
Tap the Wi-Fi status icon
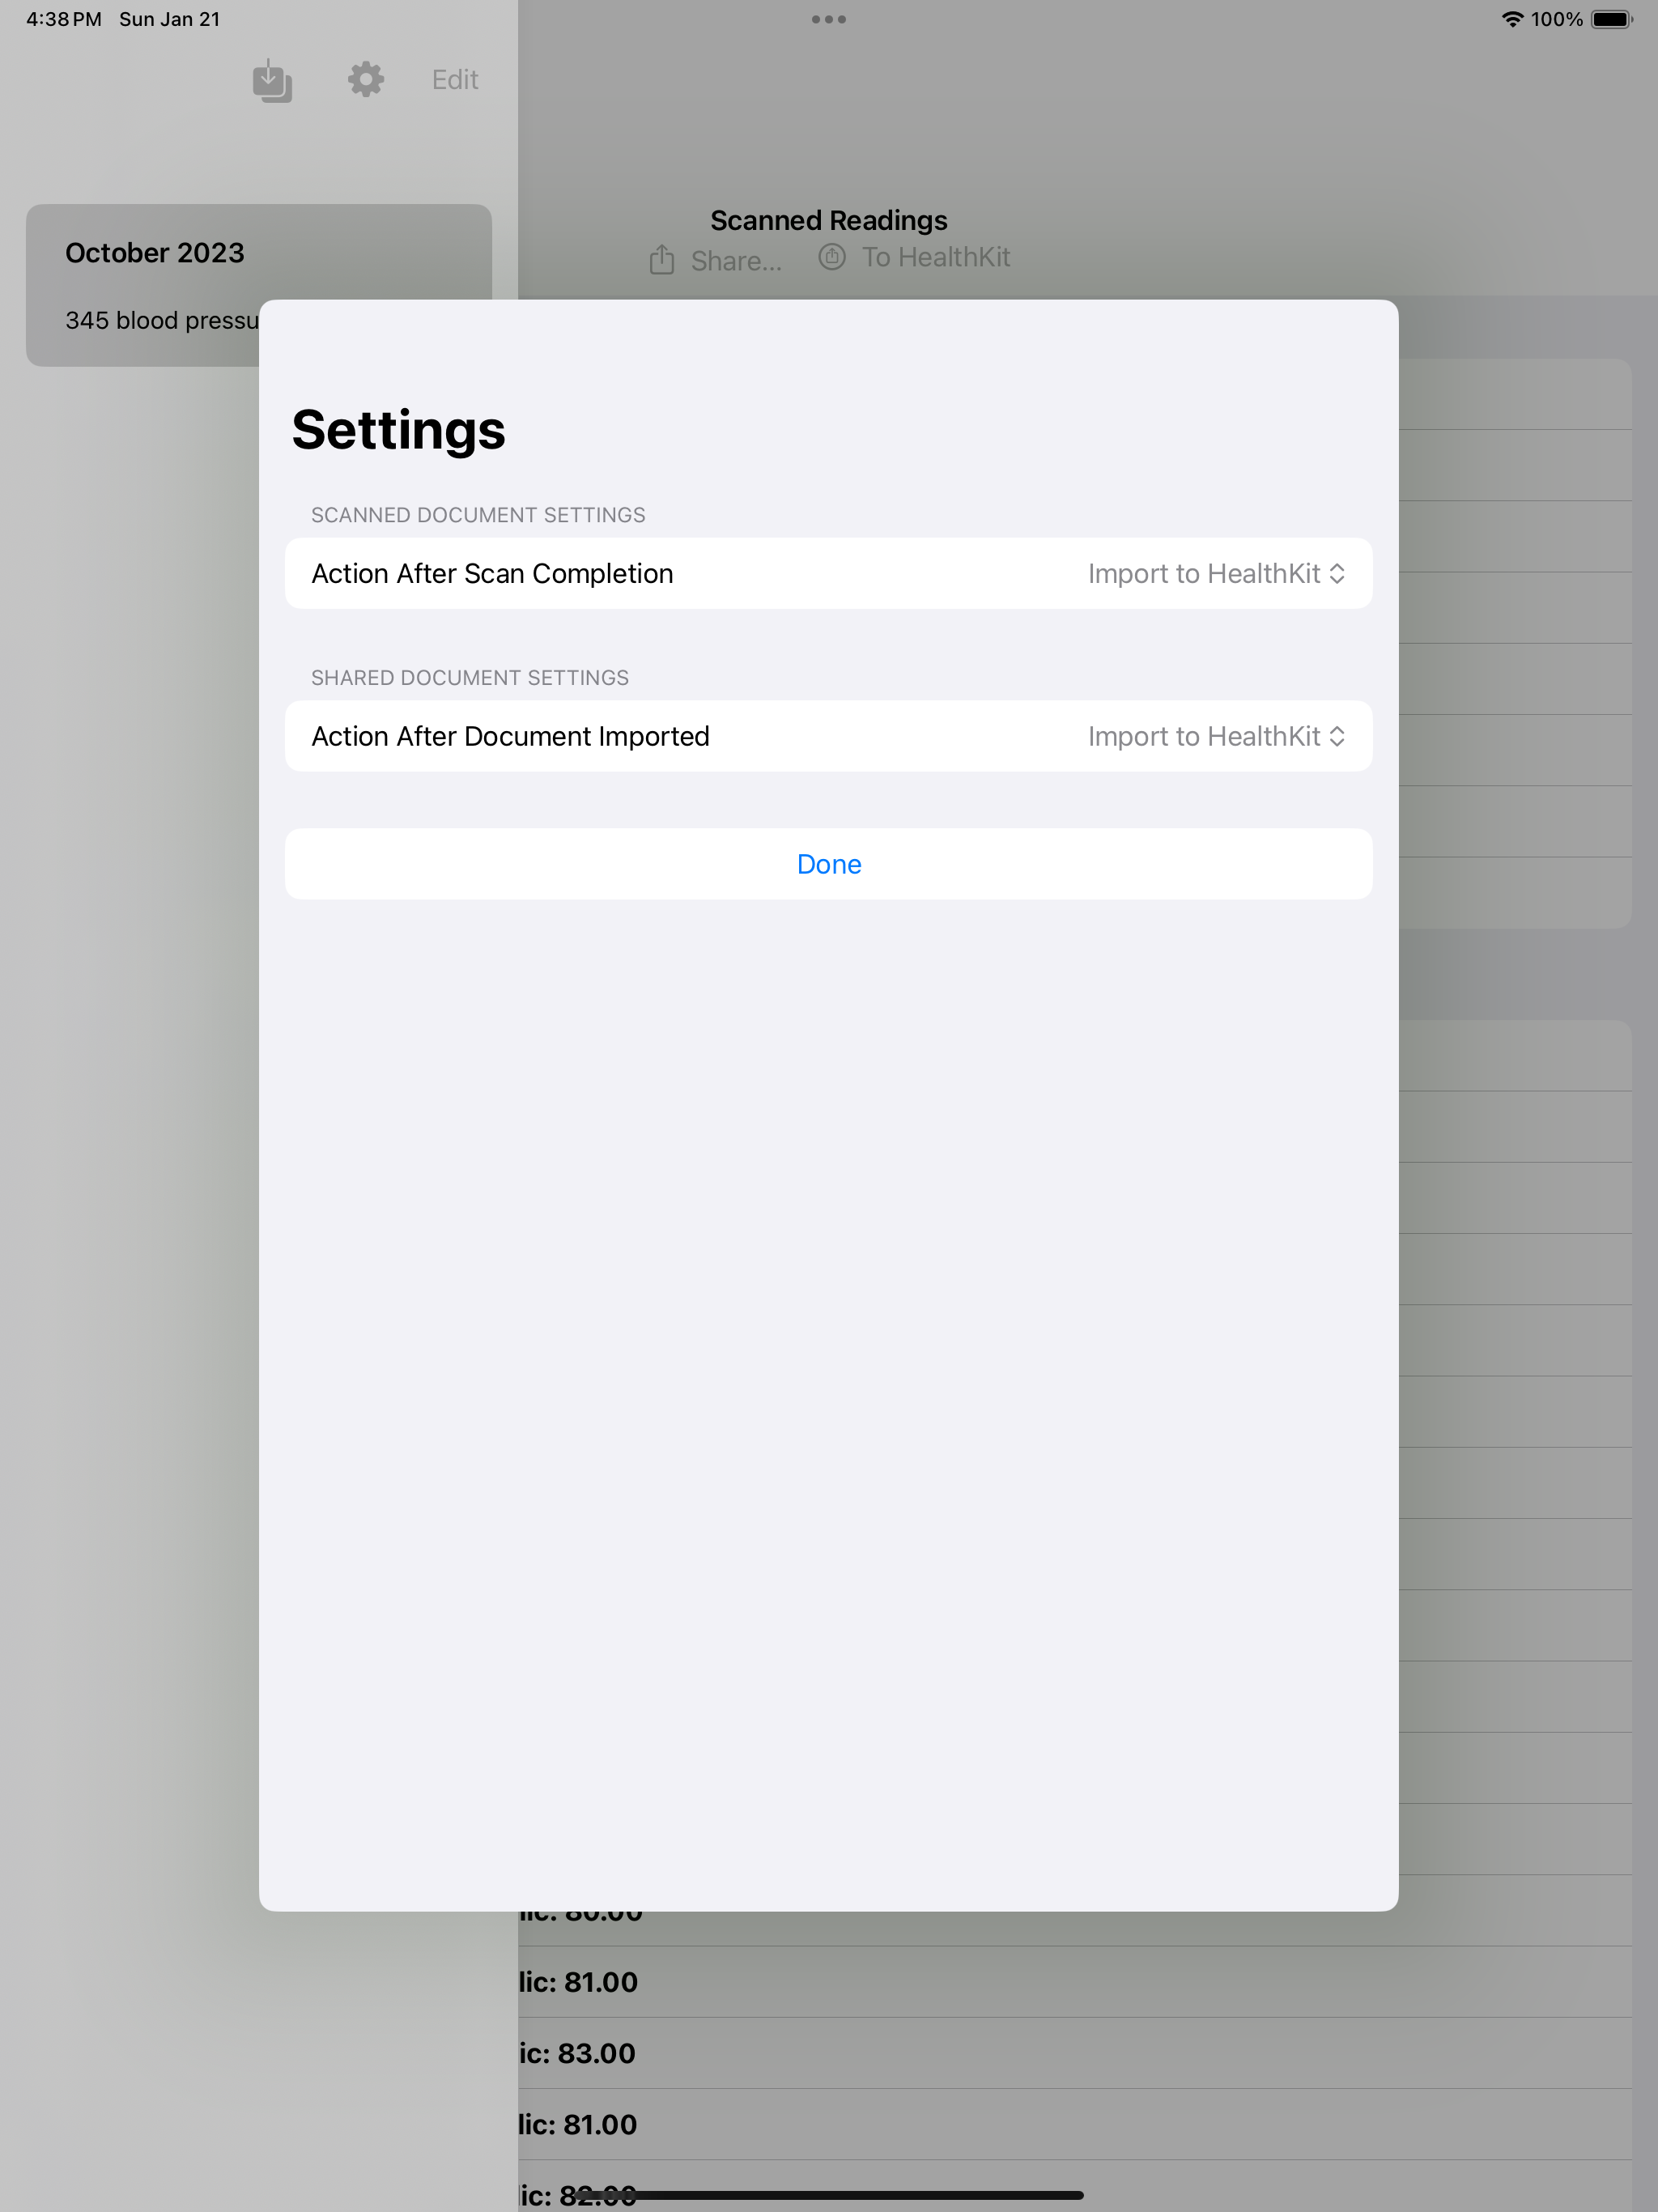(1512, 19)
